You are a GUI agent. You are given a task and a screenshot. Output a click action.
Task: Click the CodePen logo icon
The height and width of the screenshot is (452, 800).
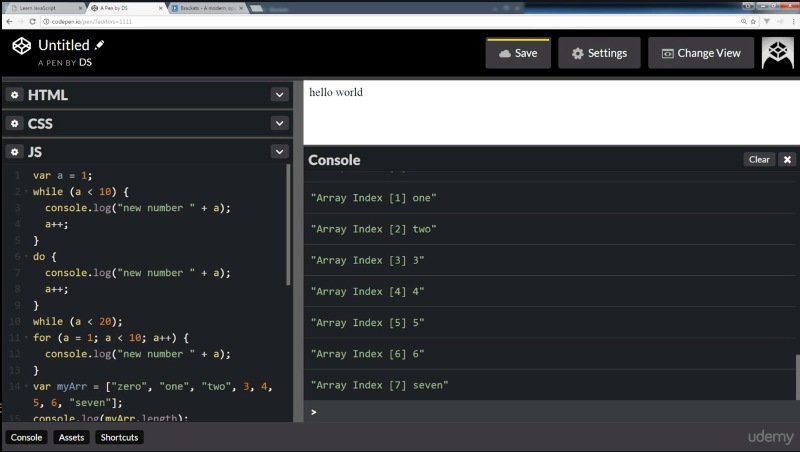point(22,47)
